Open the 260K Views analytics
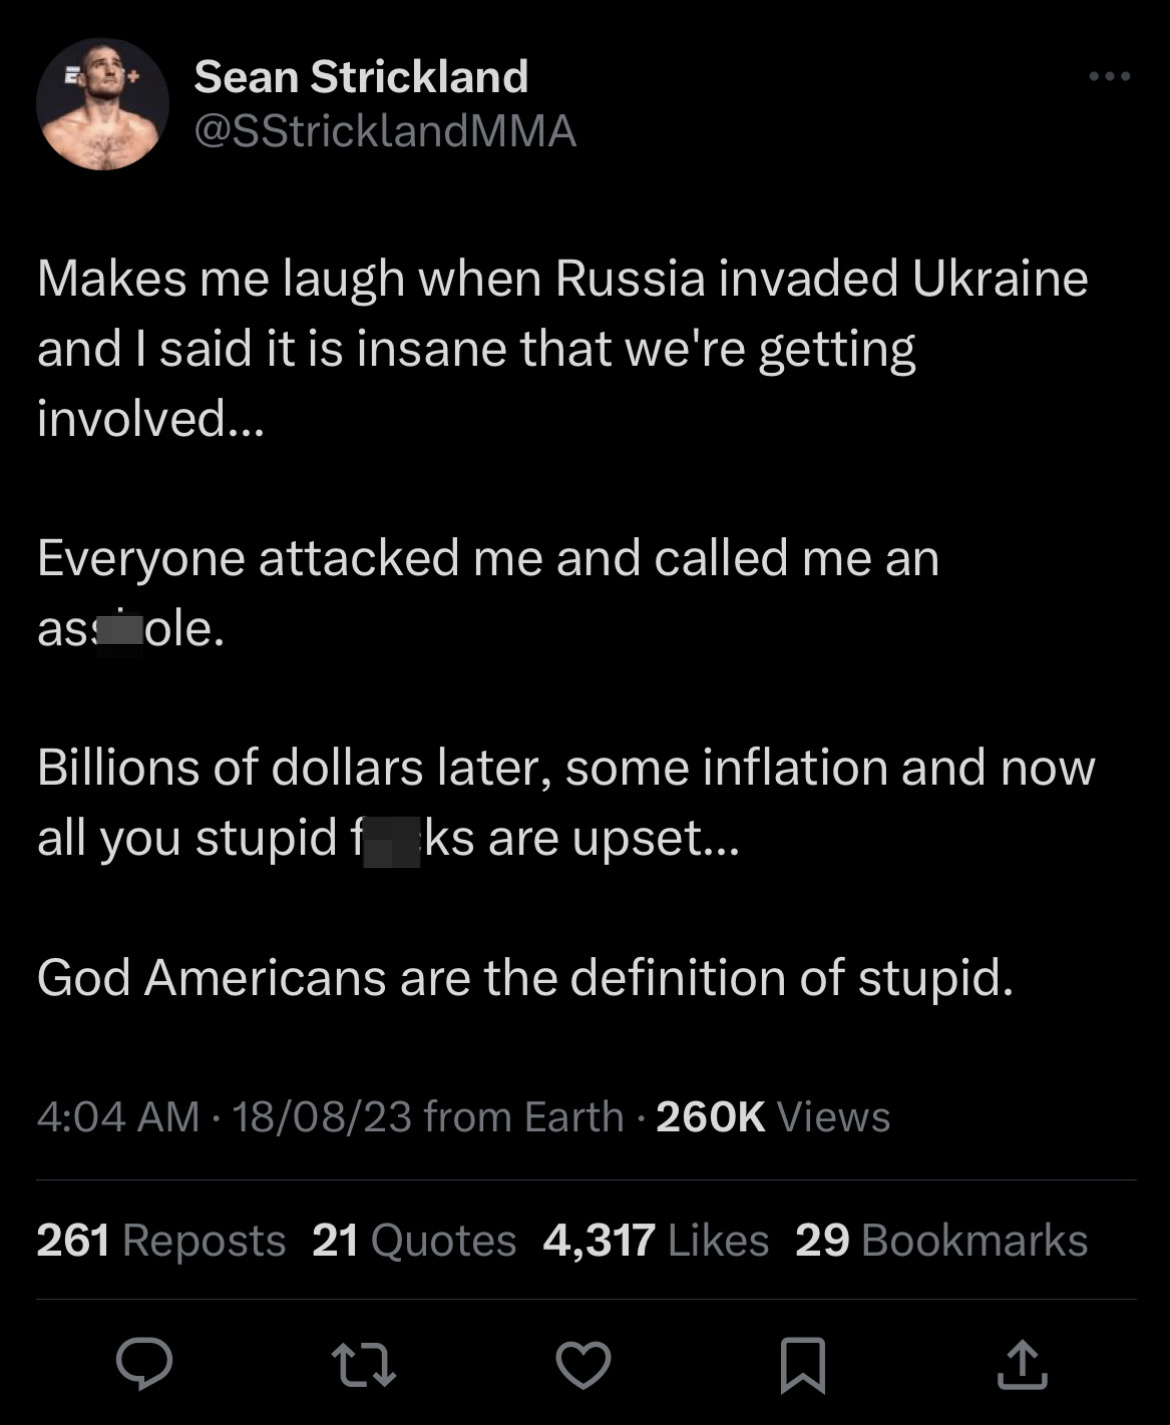This screenshot has width=1170, height=1425. pyautogui.click(x=773, y=1116)
